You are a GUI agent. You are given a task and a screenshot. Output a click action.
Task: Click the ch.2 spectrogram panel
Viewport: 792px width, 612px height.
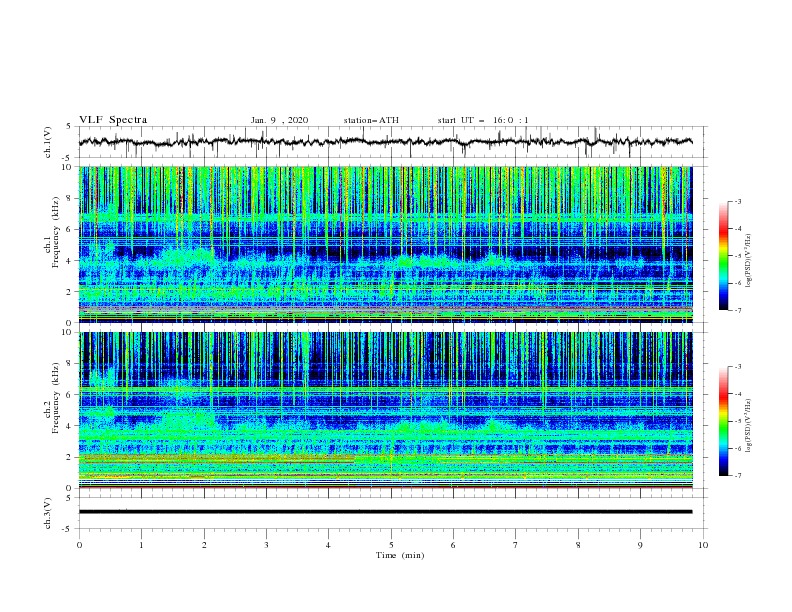[385, 410]
